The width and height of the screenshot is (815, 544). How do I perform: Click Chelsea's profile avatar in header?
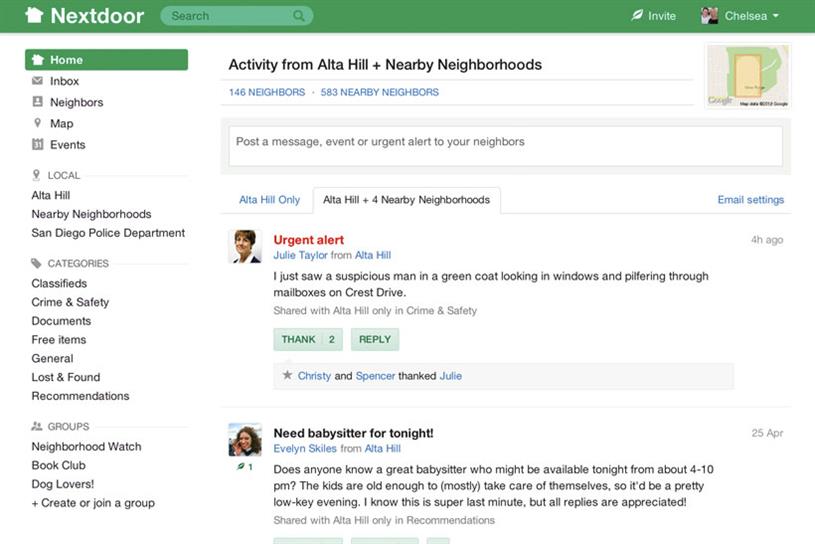click(x=709, y=16)
